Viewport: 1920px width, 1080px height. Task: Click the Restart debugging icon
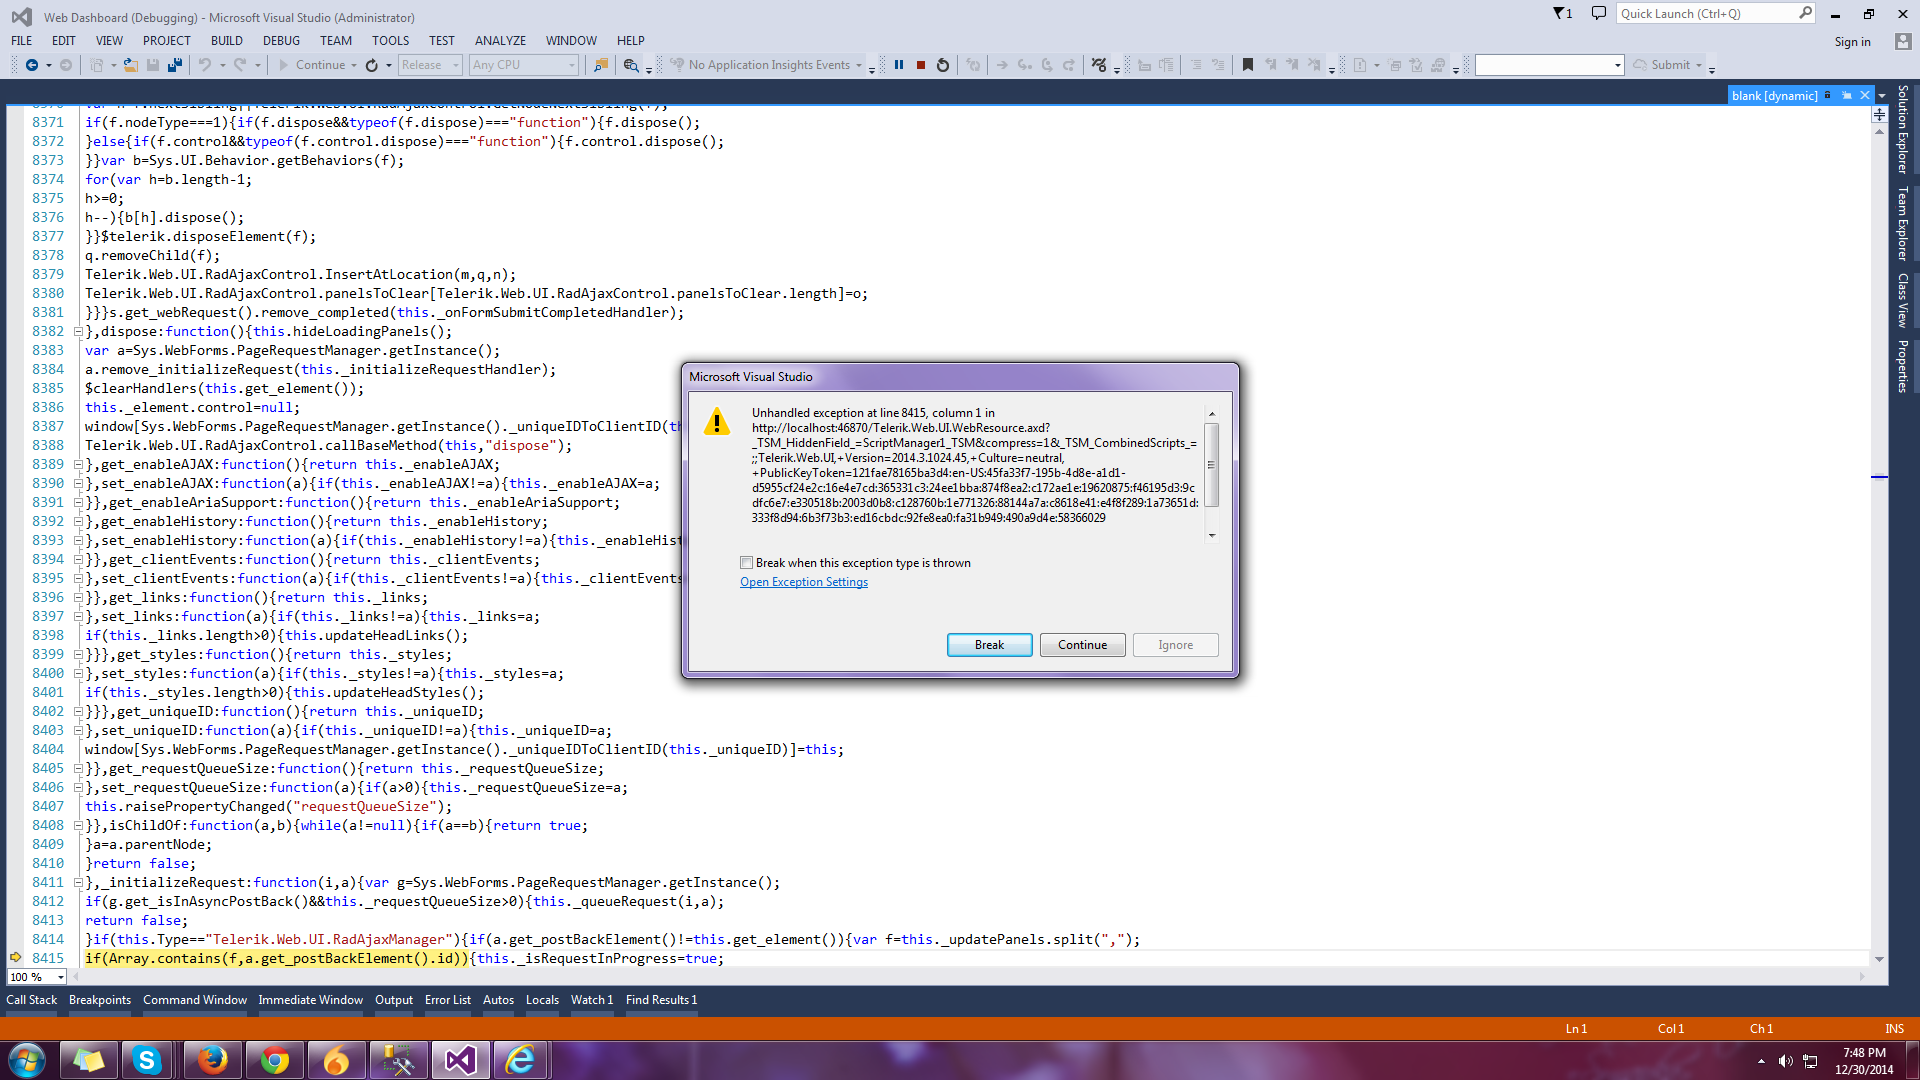point(943,65)
